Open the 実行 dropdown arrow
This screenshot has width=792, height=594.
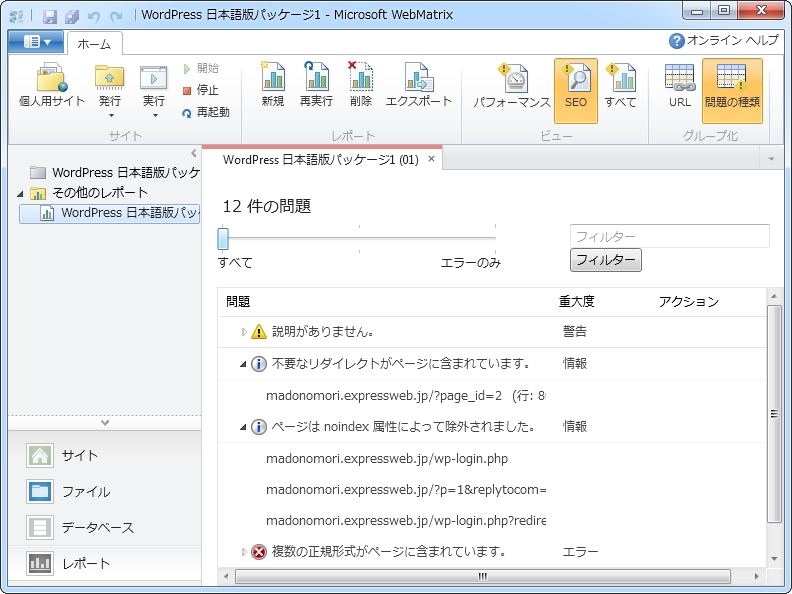(x=155, y=116)
